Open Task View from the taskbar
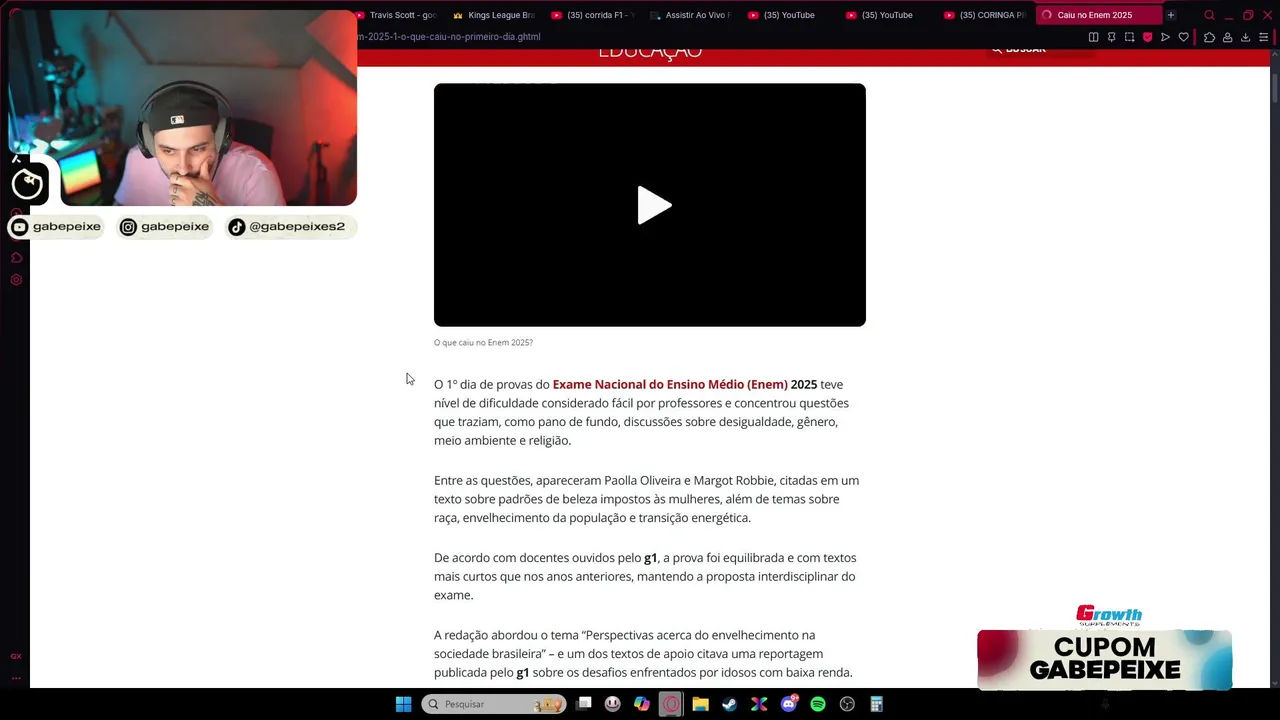 [584, 704]
